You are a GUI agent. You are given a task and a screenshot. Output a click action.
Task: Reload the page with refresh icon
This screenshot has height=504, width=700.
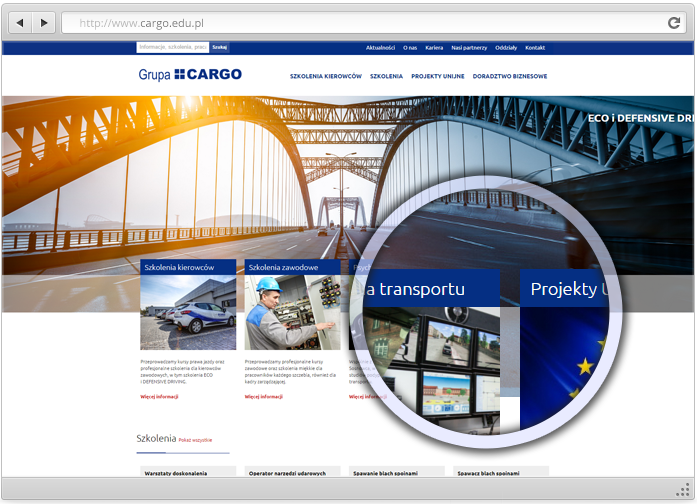[674, 23]
